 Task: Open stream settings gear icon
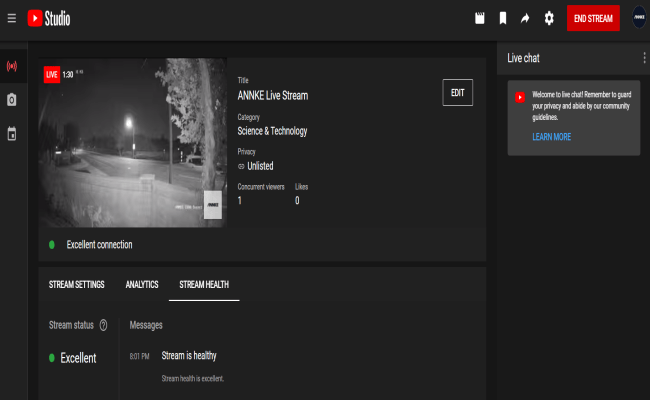click(548, 18)
